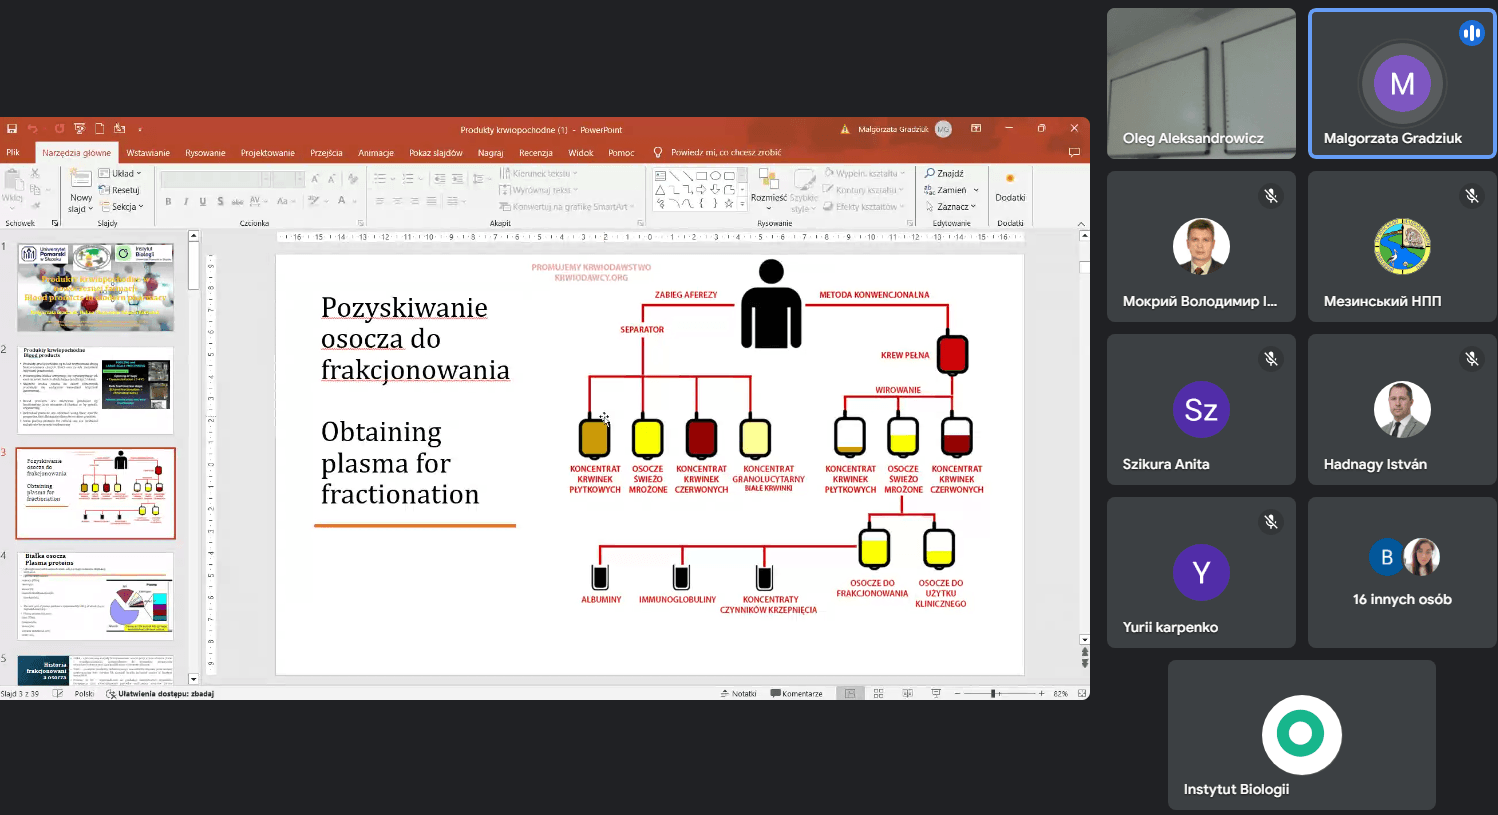Open the Układ layout dropdown
This screenshot has height=815, width=1498.
coord(118,173)
